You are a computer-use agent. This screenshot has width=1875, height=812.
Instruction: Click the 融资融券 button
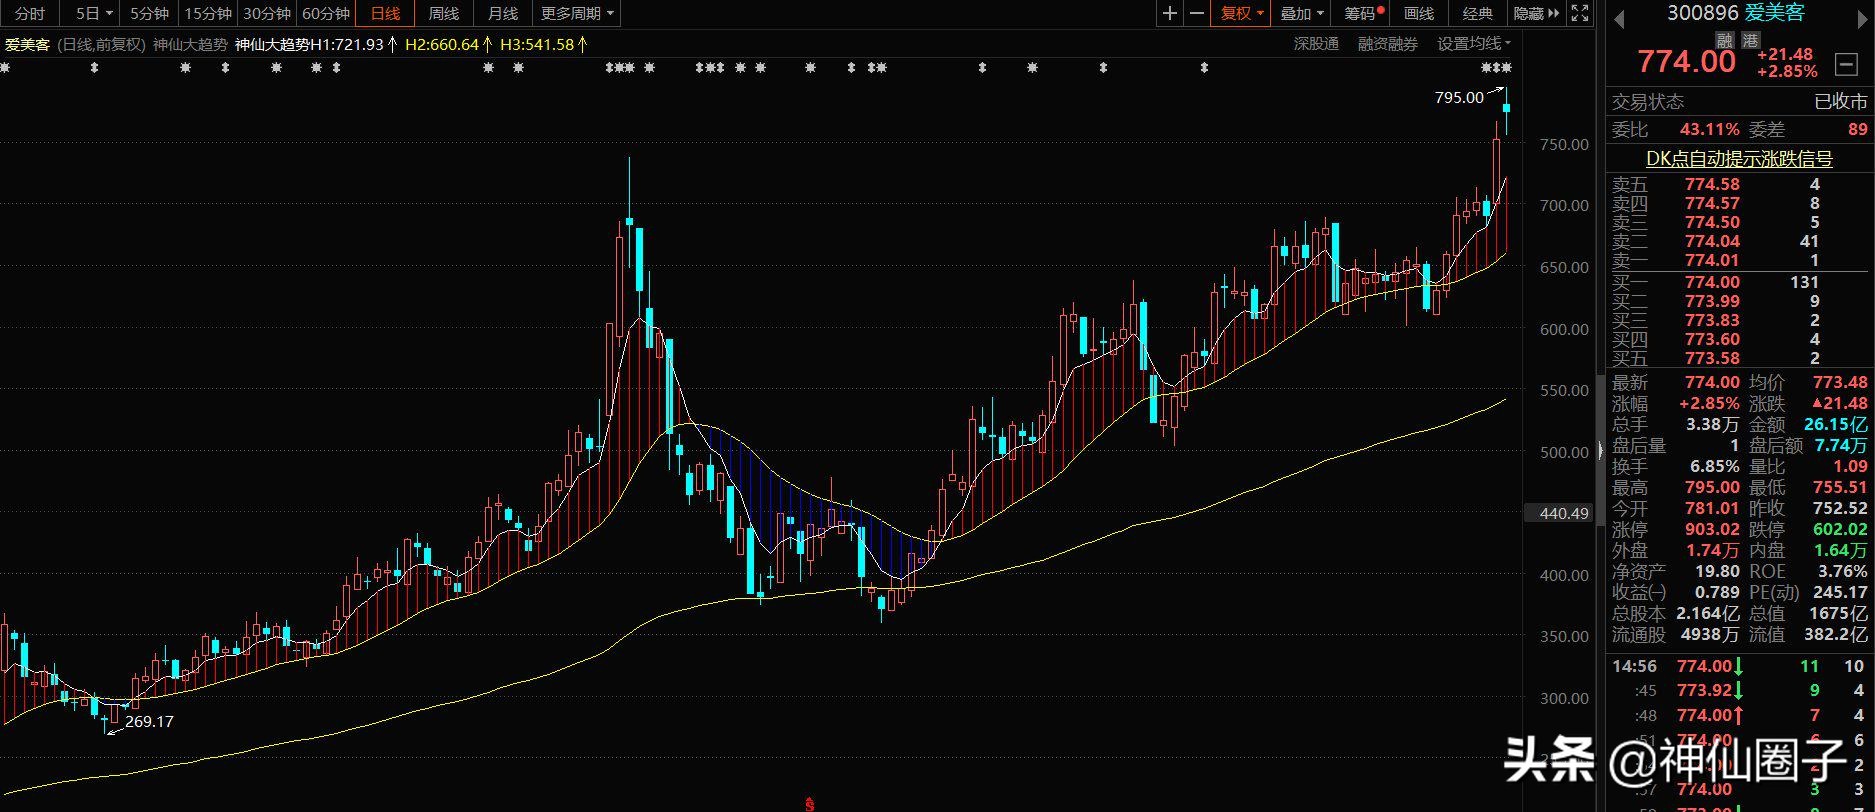pos(1387,44)
